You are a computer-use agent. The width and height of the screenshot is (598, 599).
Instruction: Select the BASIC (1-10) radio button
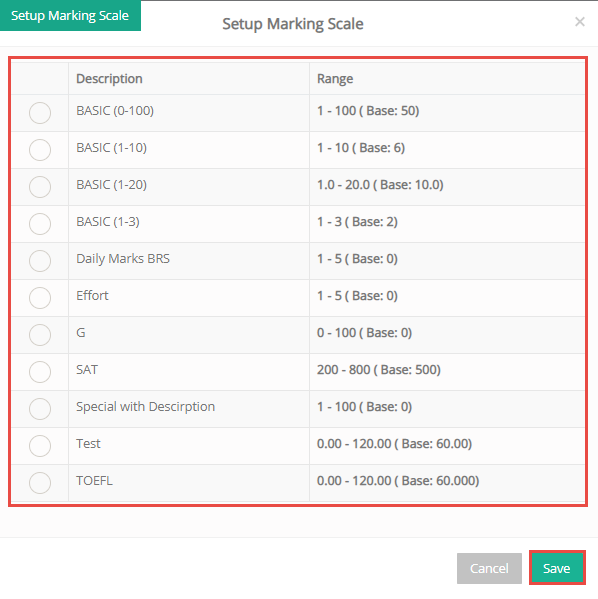coord(40,150)
